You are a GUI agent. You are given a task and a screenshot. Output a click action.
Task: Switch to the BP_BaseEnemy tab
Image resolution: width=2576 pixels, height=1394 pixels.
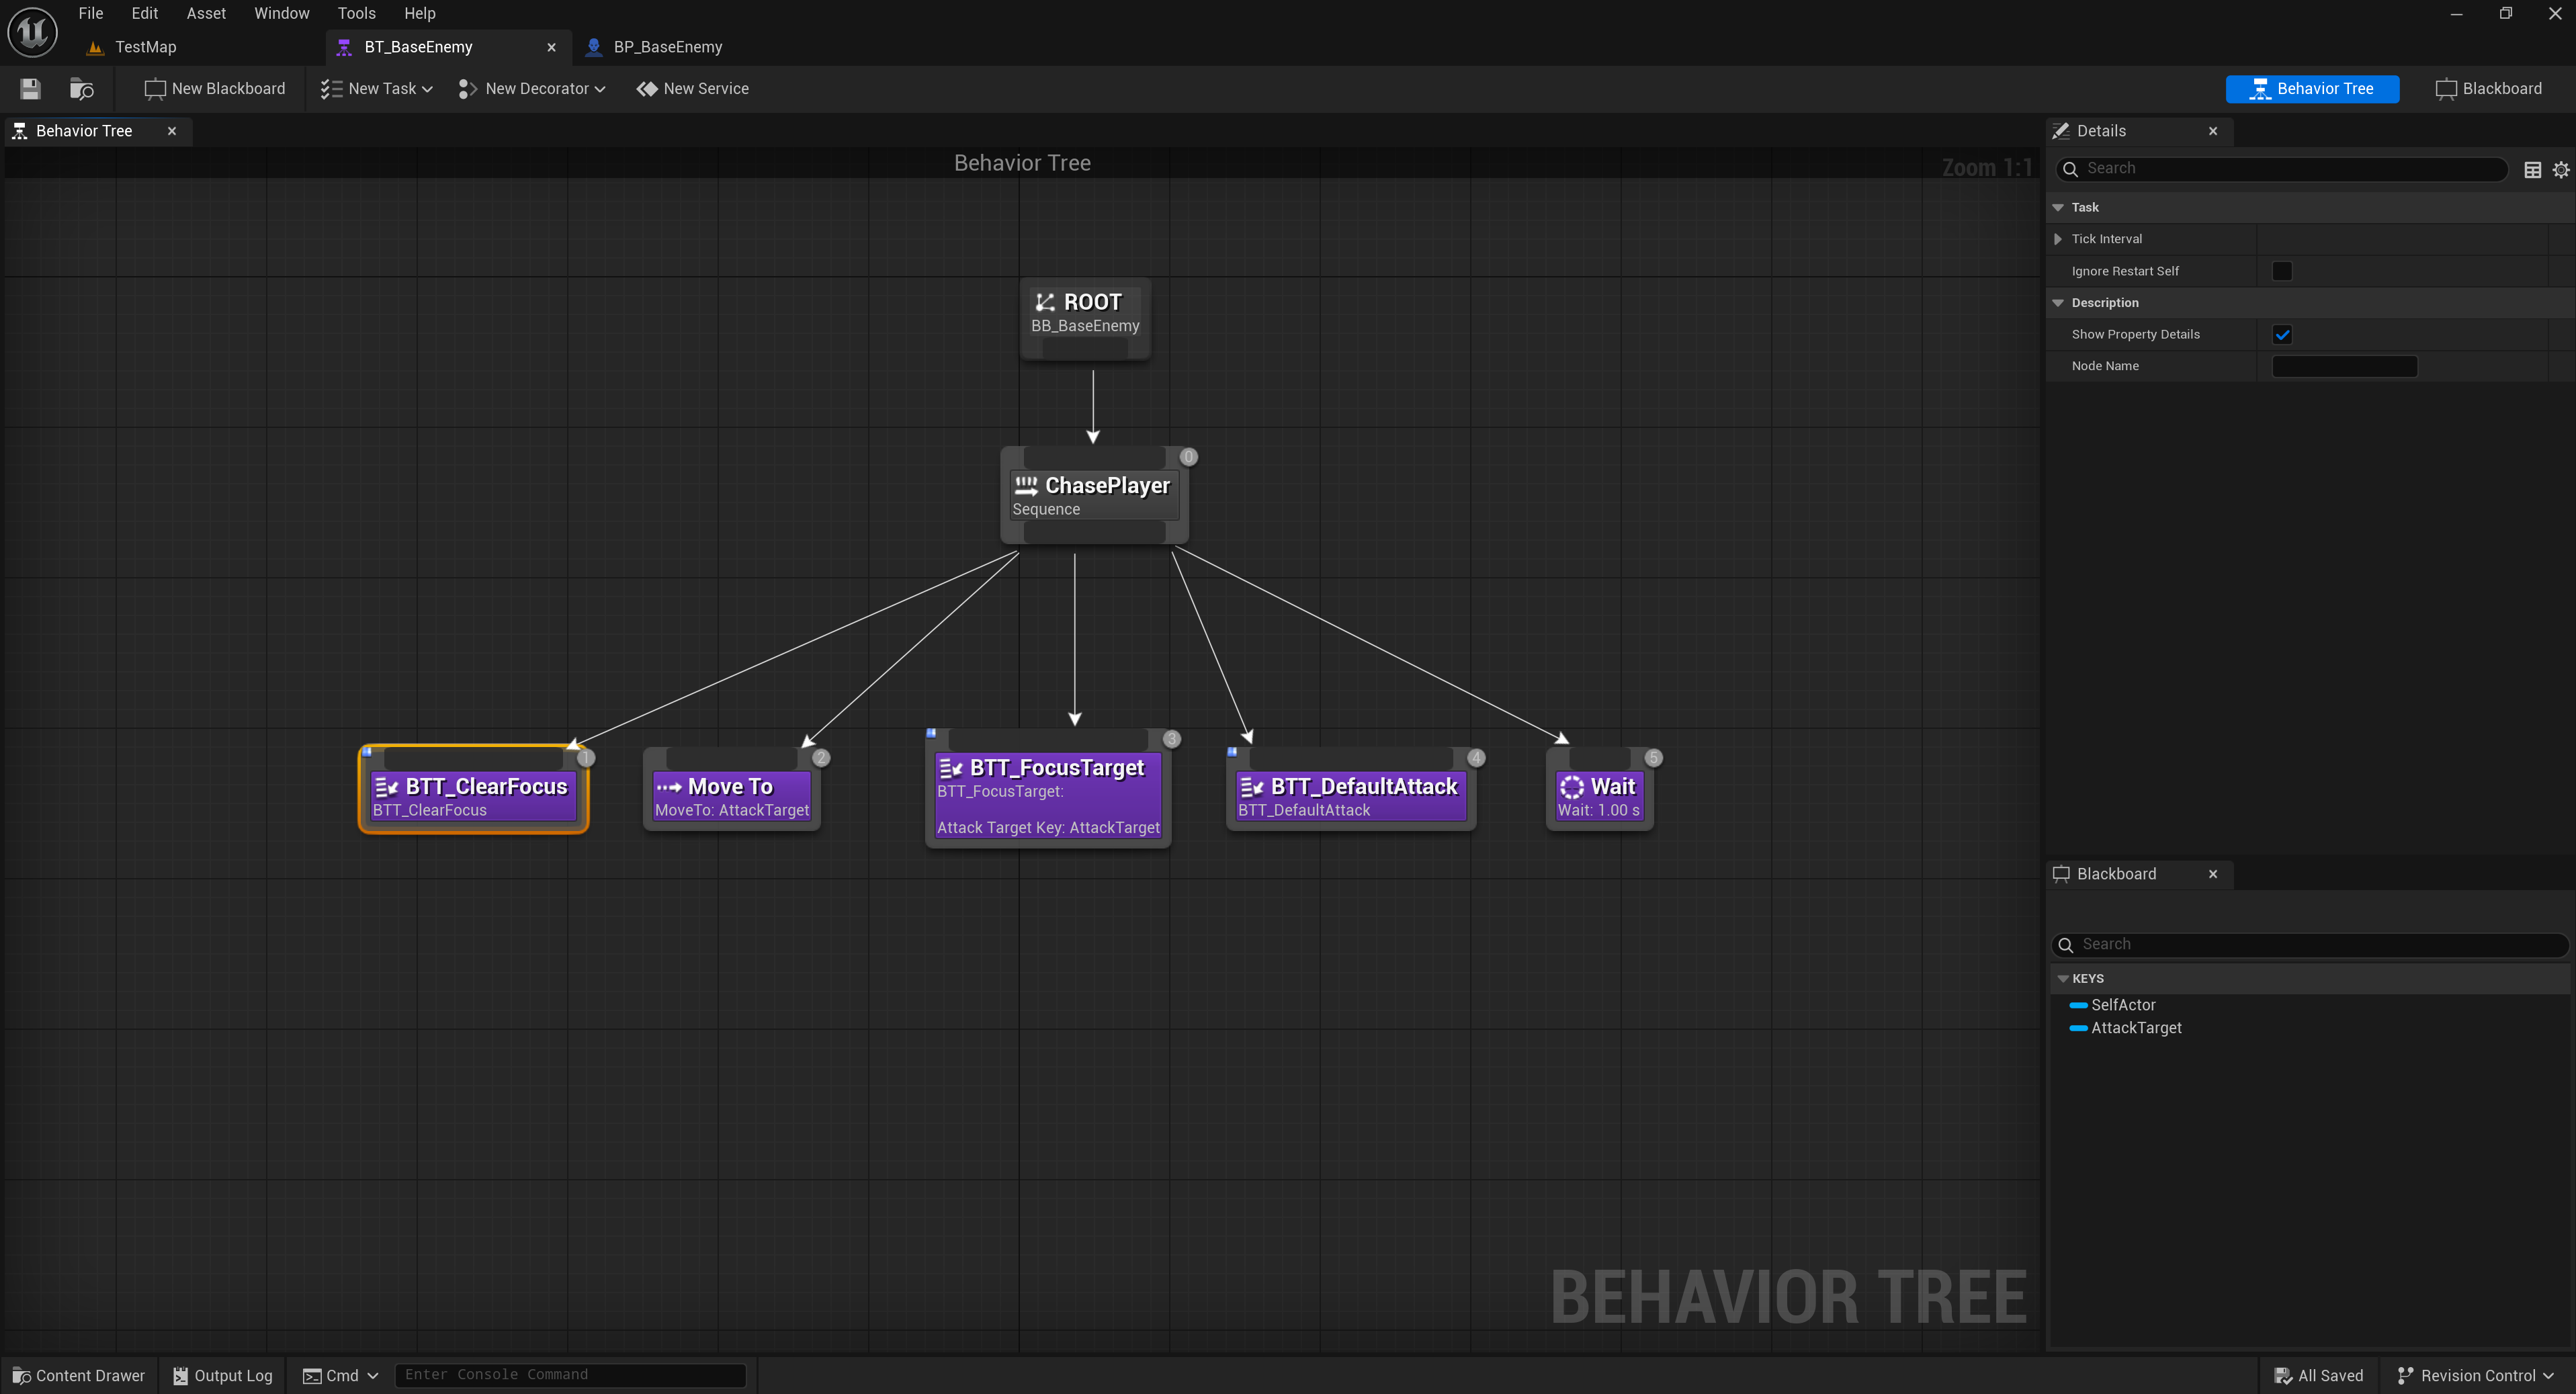667,47
